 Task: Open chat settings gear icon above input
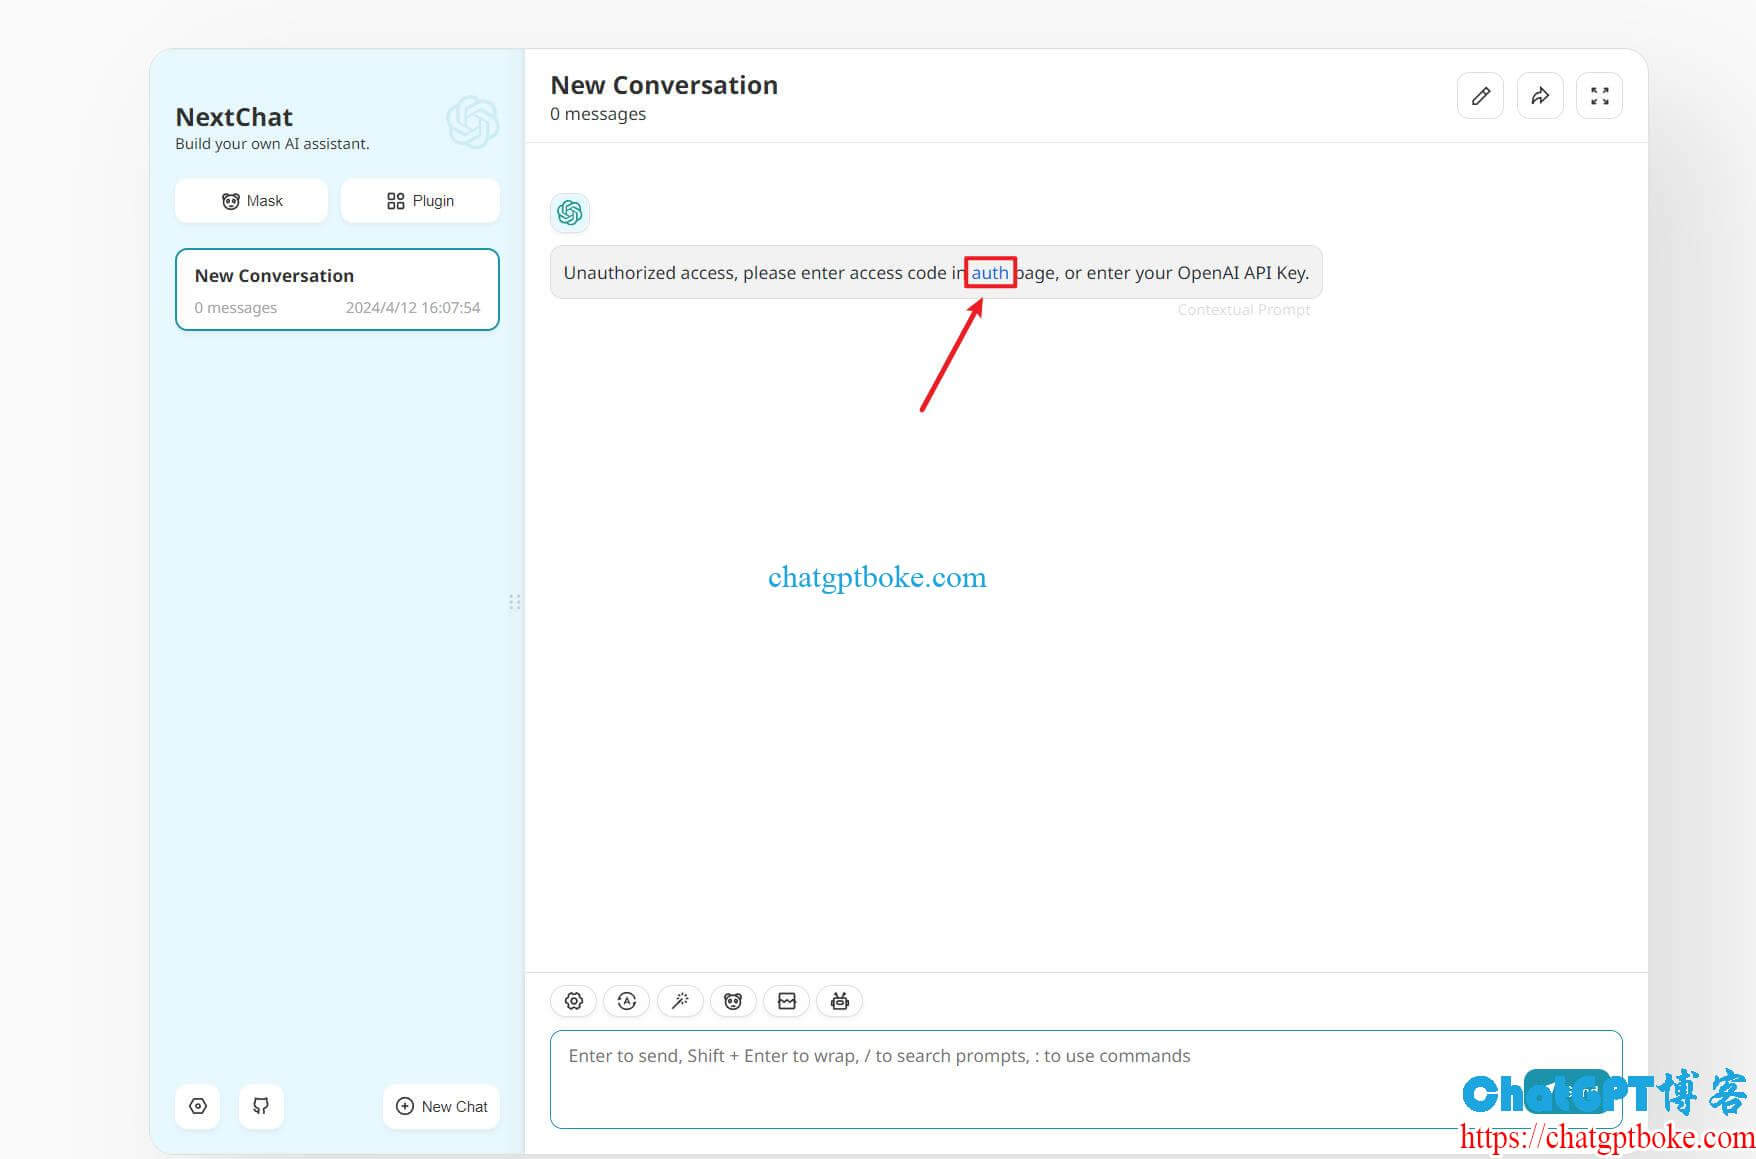(574, 1001)
